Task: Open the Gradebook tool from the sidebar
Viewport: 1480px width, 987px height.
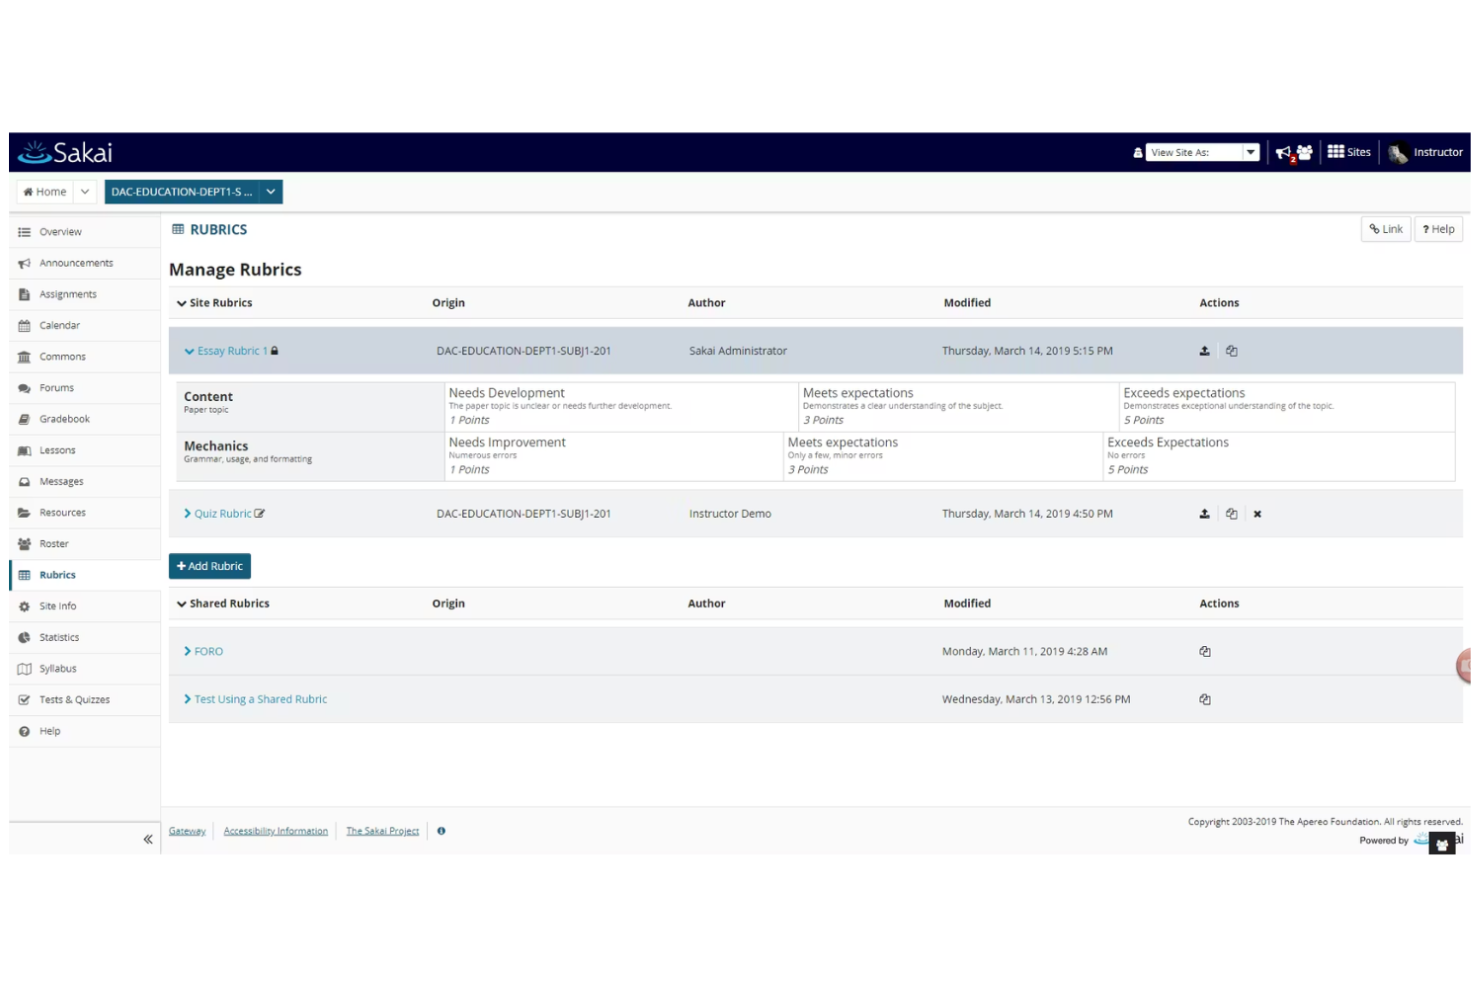Action: [64, 418]
